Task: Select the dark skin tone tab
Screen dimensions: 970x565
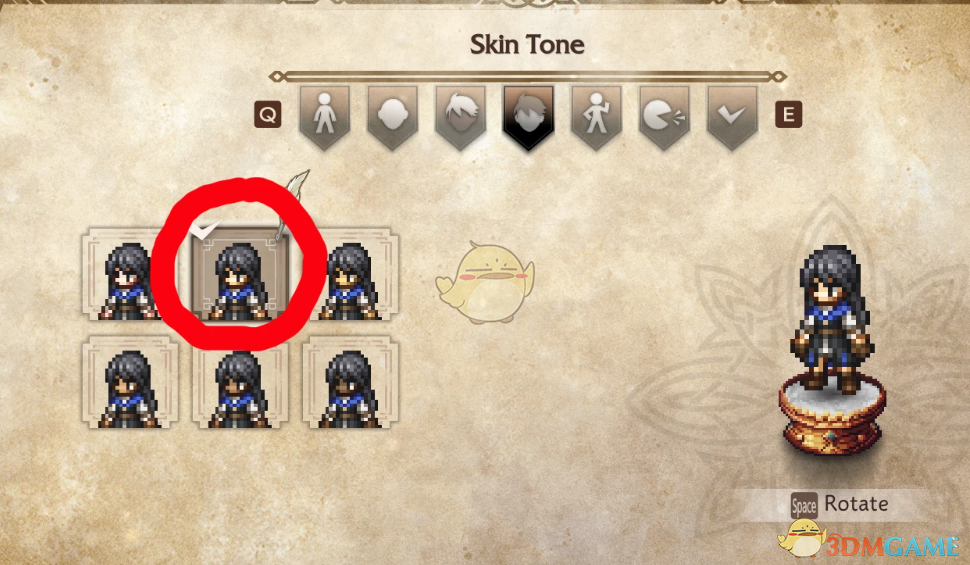Action: [528, 118]
